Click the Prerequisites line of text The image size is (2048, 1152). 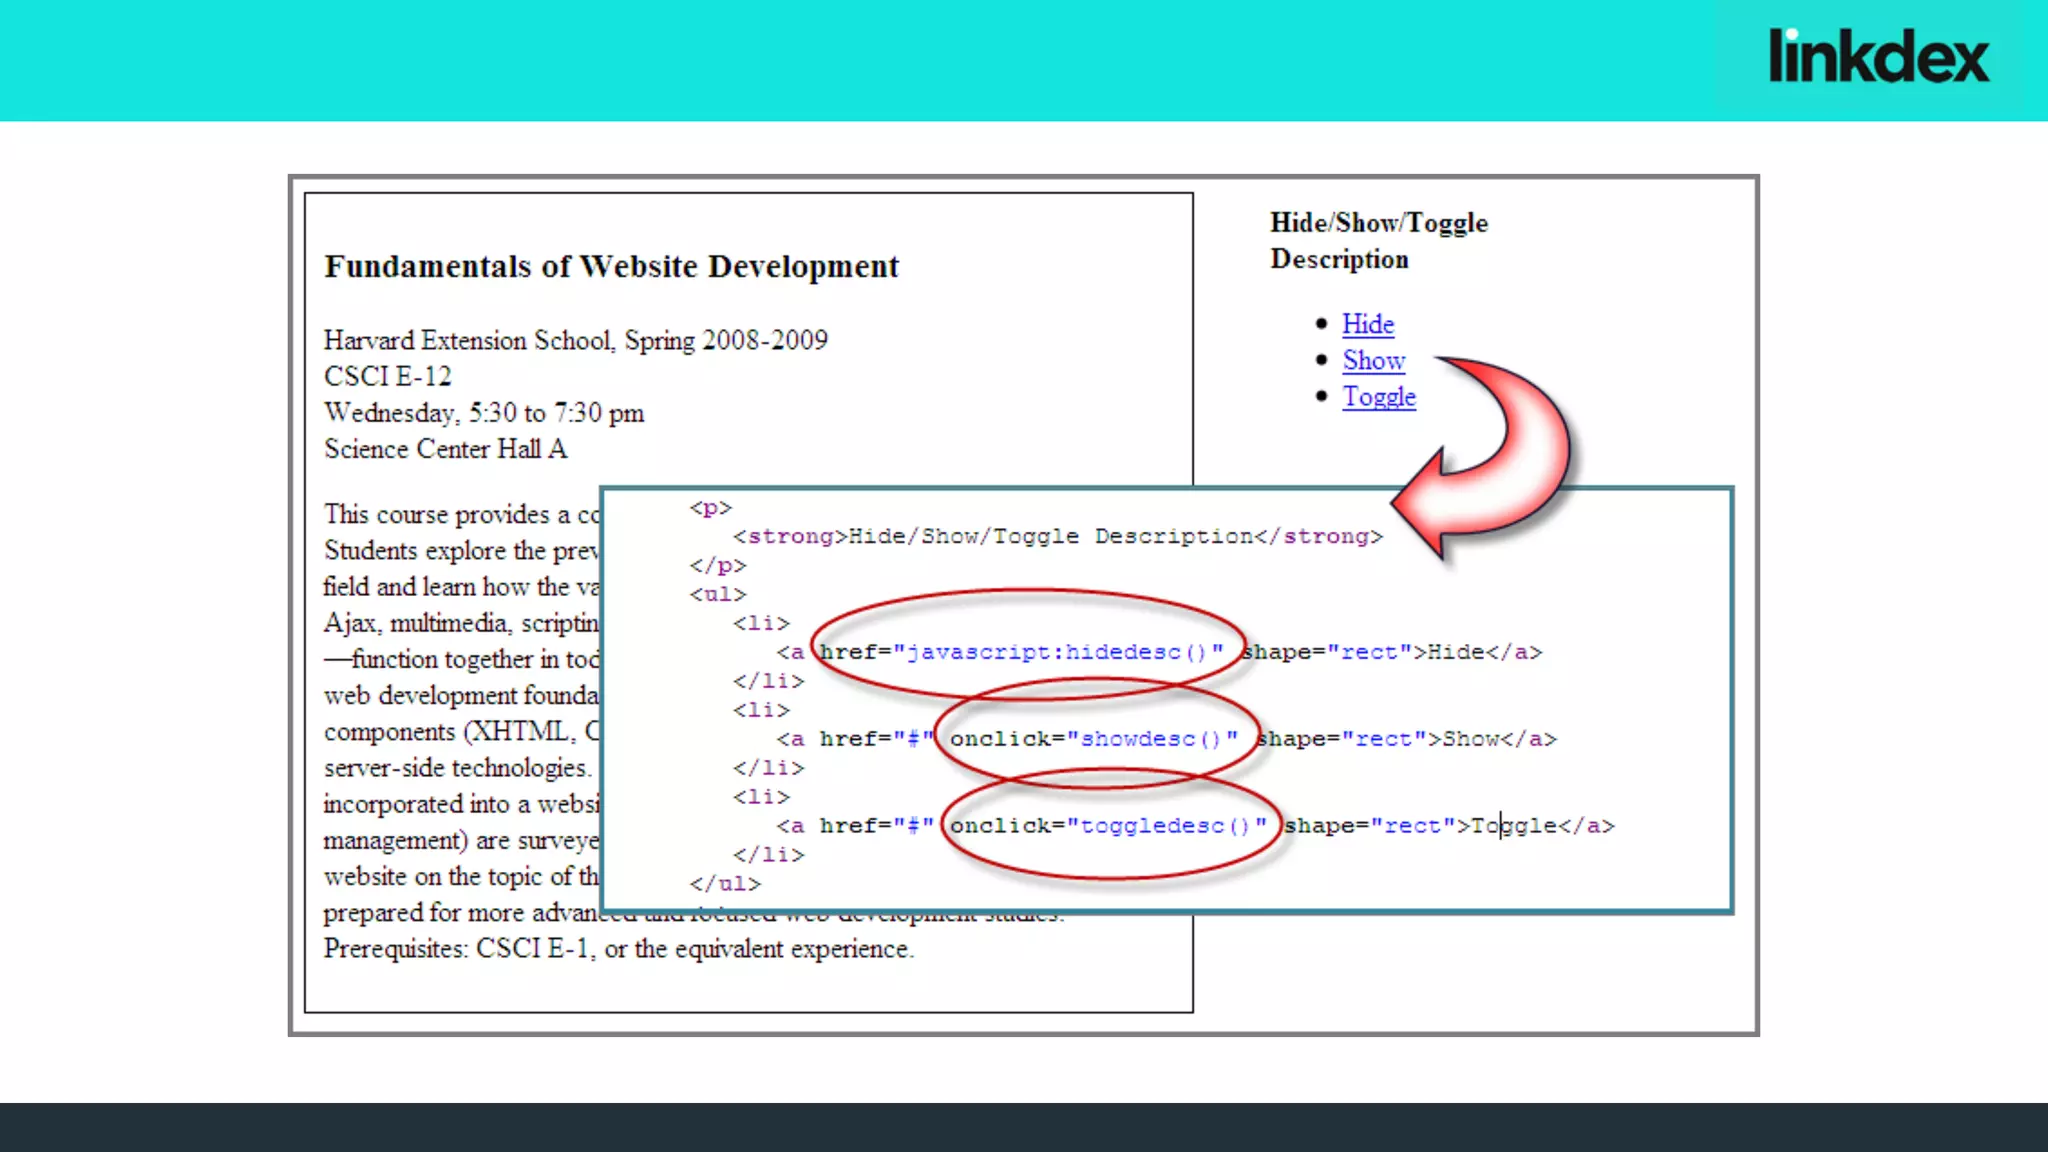point(618,949)
